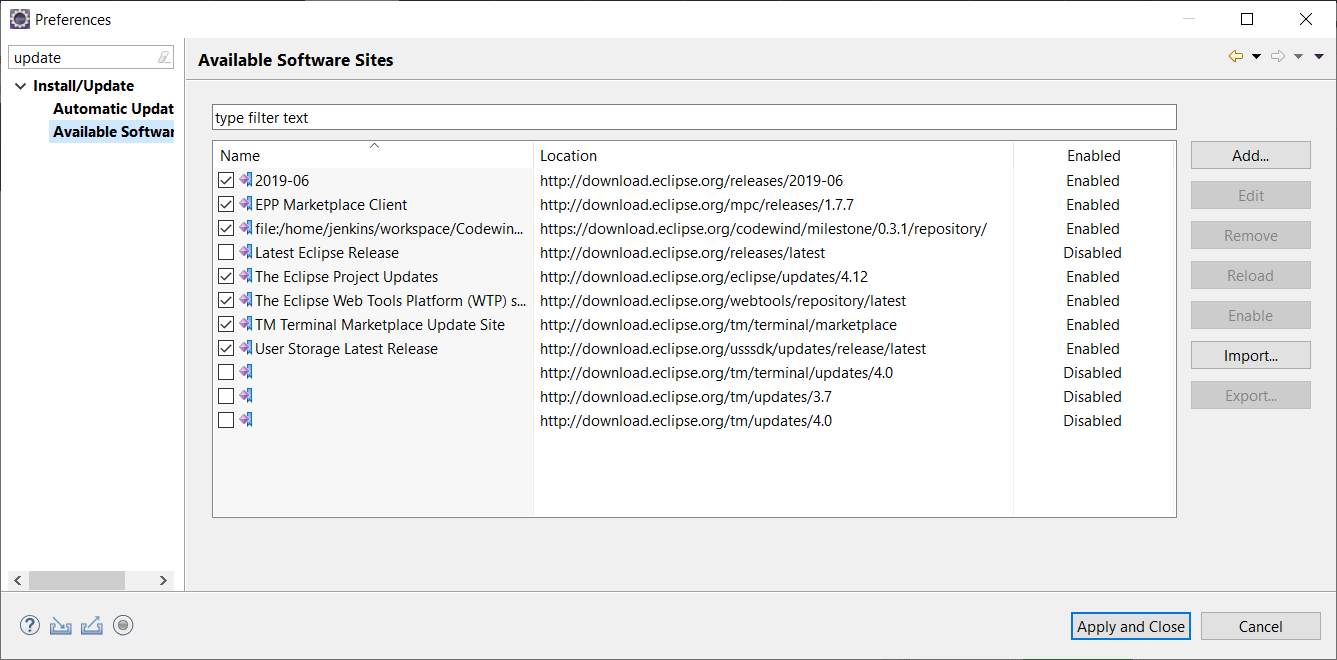This screenshot has width=1337, height=660.
Task: Enable the Latest Eclipse Release site
Action: pyautogui.click(x=225, y=252)
